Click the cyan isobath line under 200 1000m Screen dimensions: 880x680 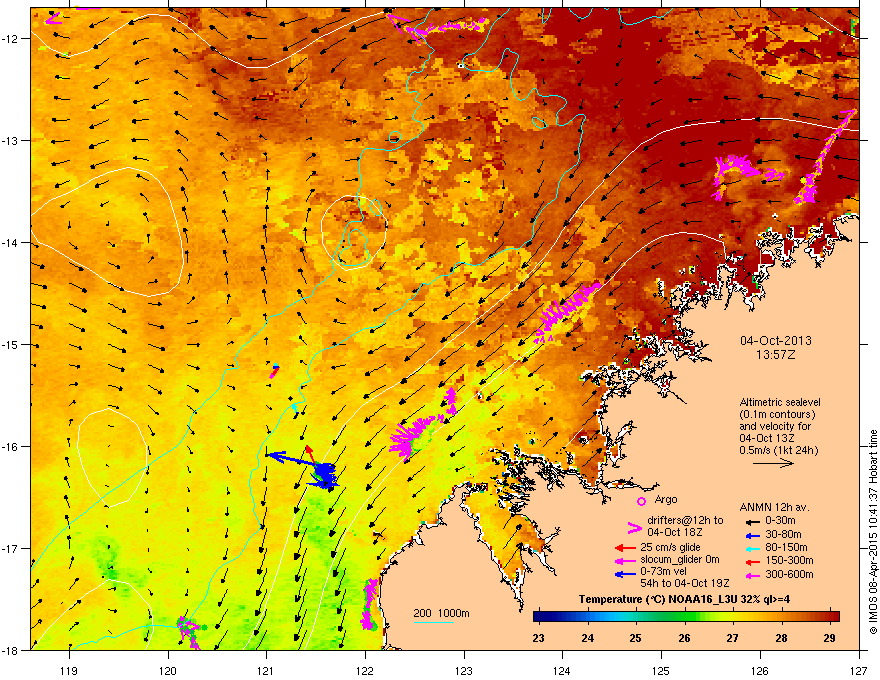(x=434, y=622)
